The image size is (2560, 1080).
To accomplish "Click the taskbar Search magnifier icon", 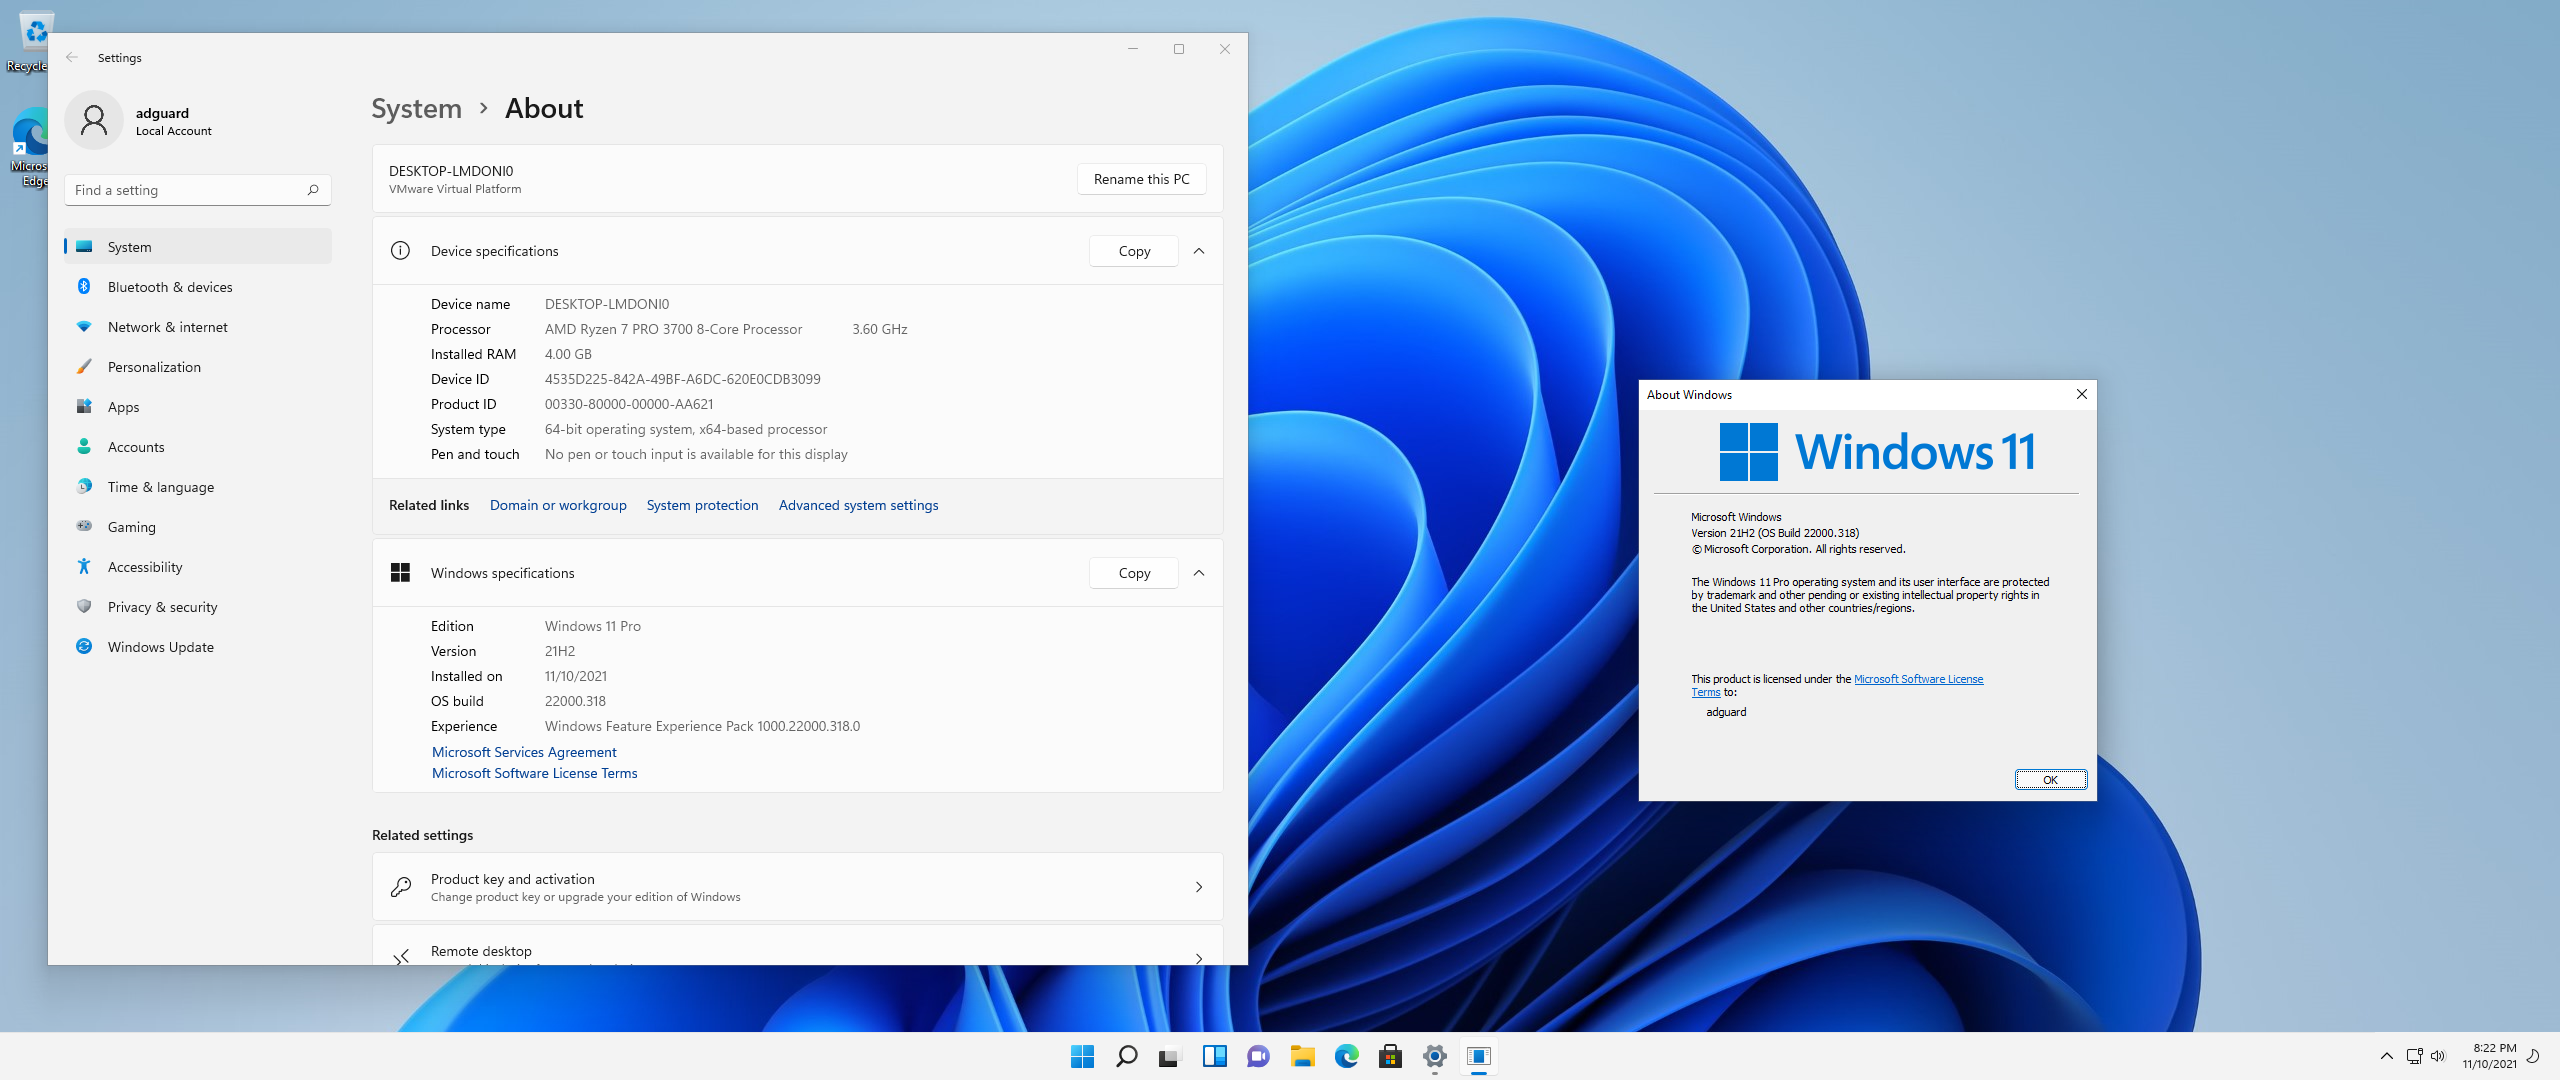I will (1126, 1056).
